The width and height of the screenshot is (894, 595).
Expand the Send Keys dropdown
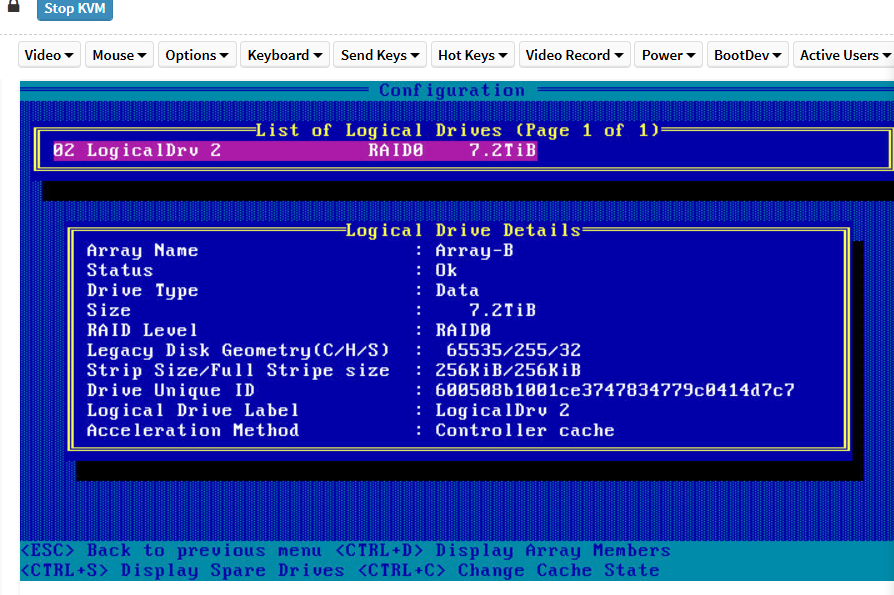(x=380, y=55)
